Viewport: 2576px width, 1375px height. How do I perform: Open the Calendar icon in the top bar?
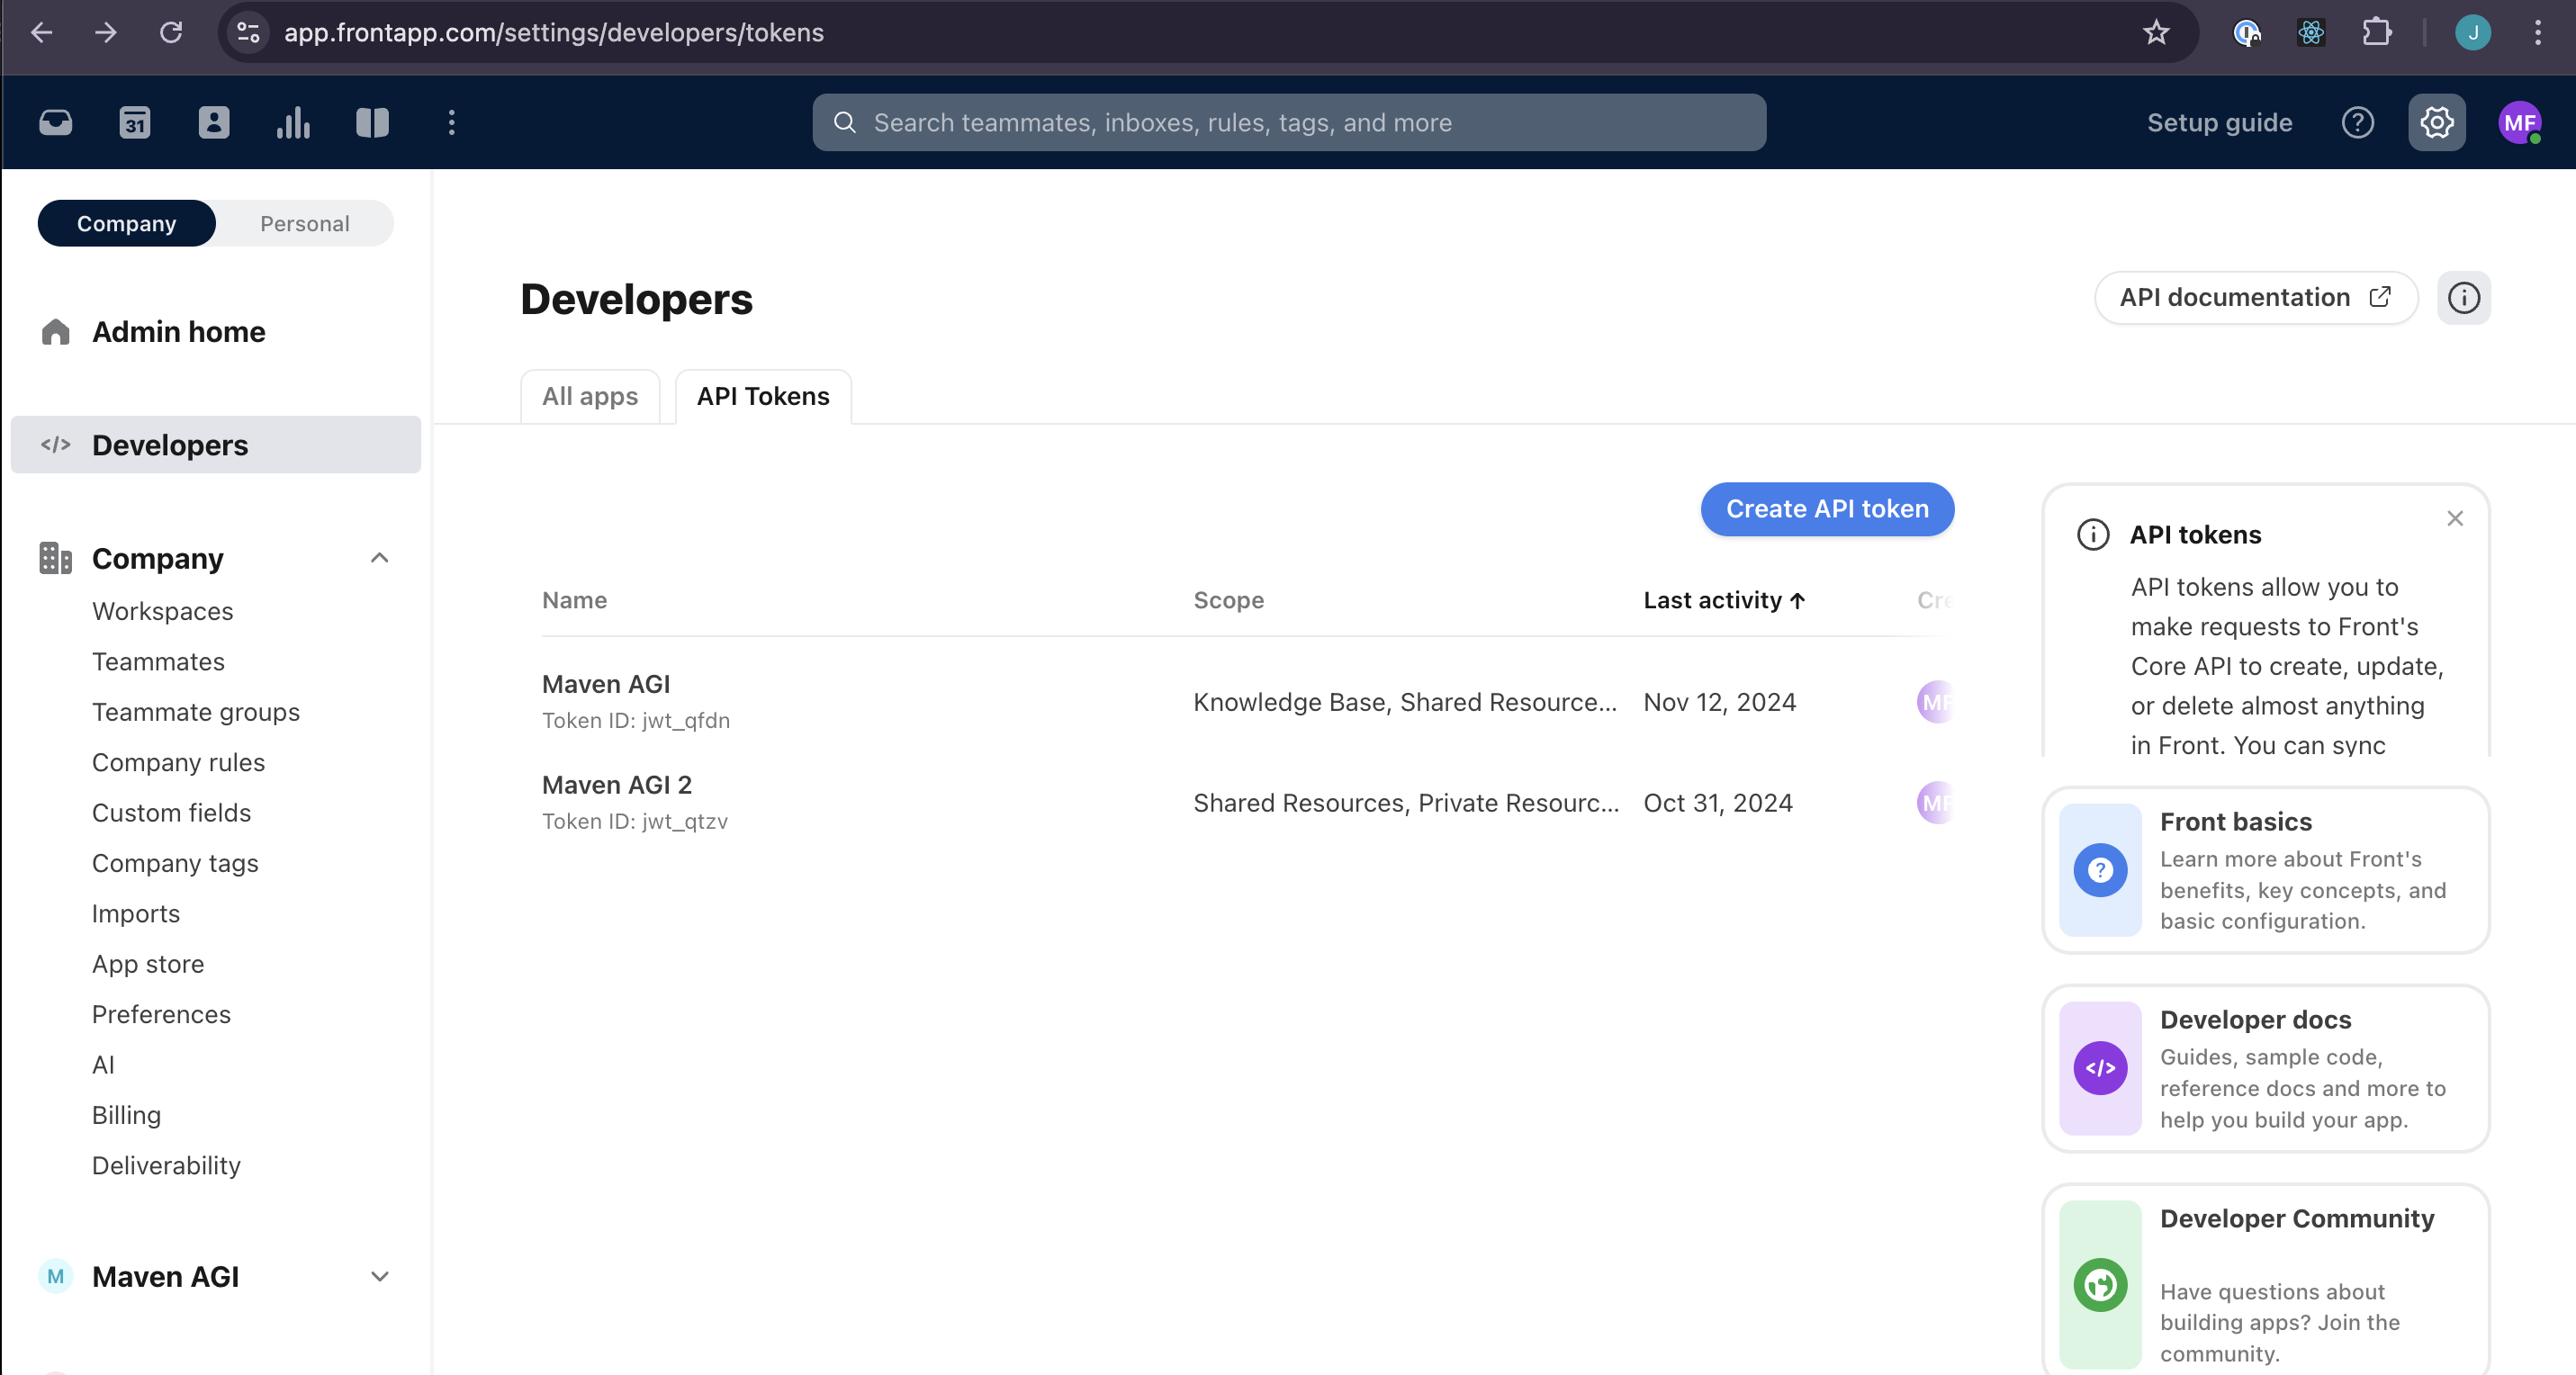(135, 122)
